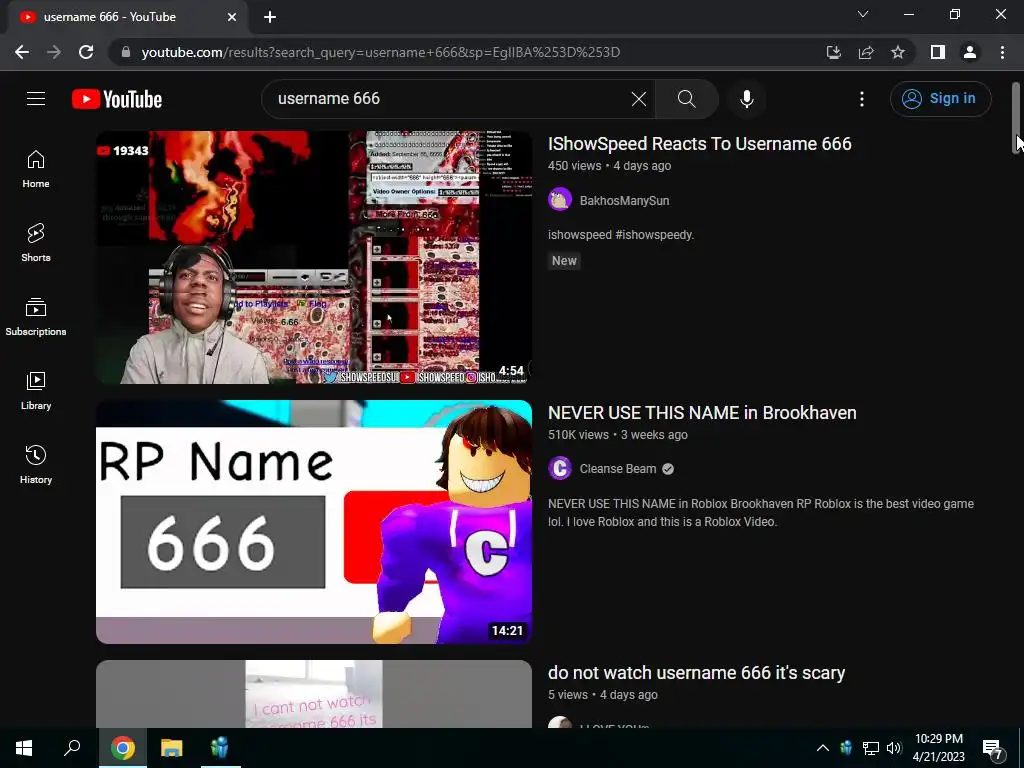Toggle the browser side panel
The image size is (1024, 768).
pos(938,52)
